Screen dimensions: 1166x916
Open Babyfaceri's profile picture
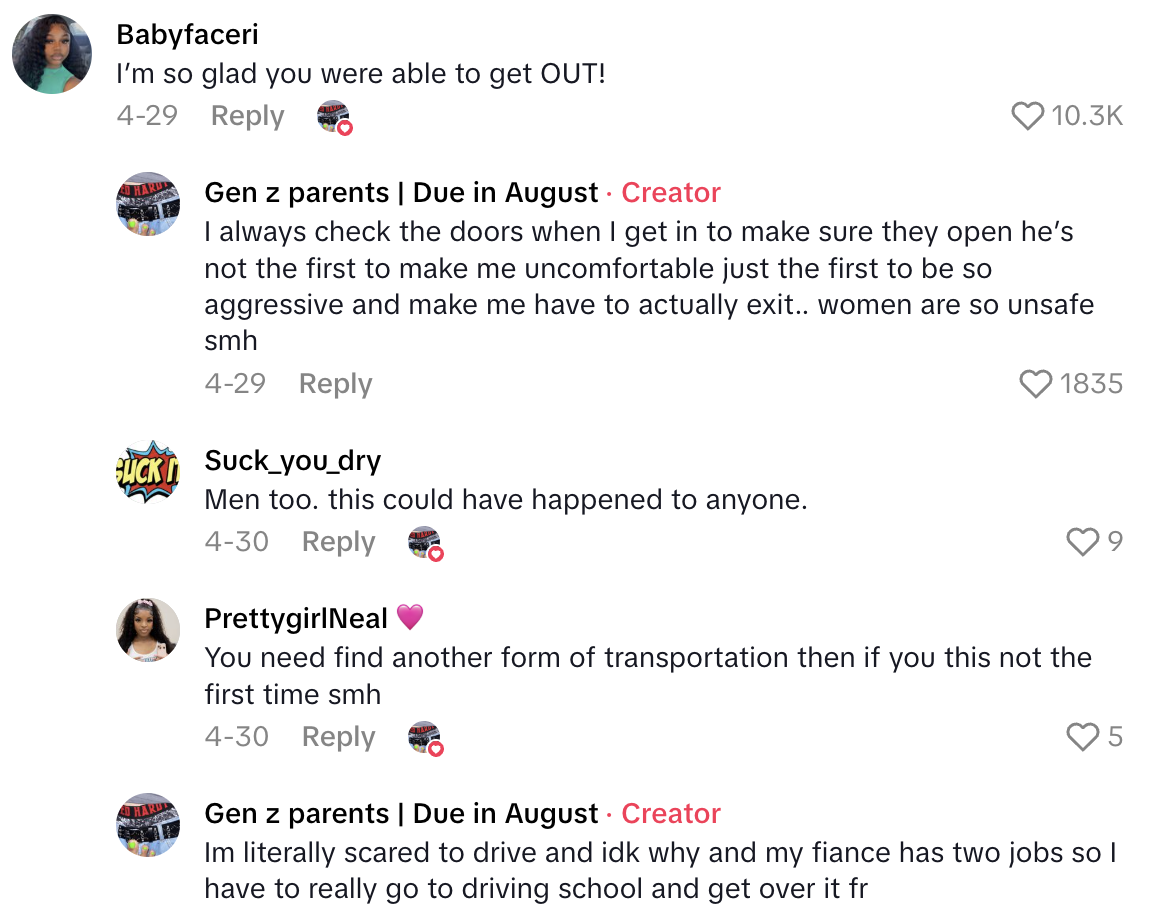coord(52,54)
